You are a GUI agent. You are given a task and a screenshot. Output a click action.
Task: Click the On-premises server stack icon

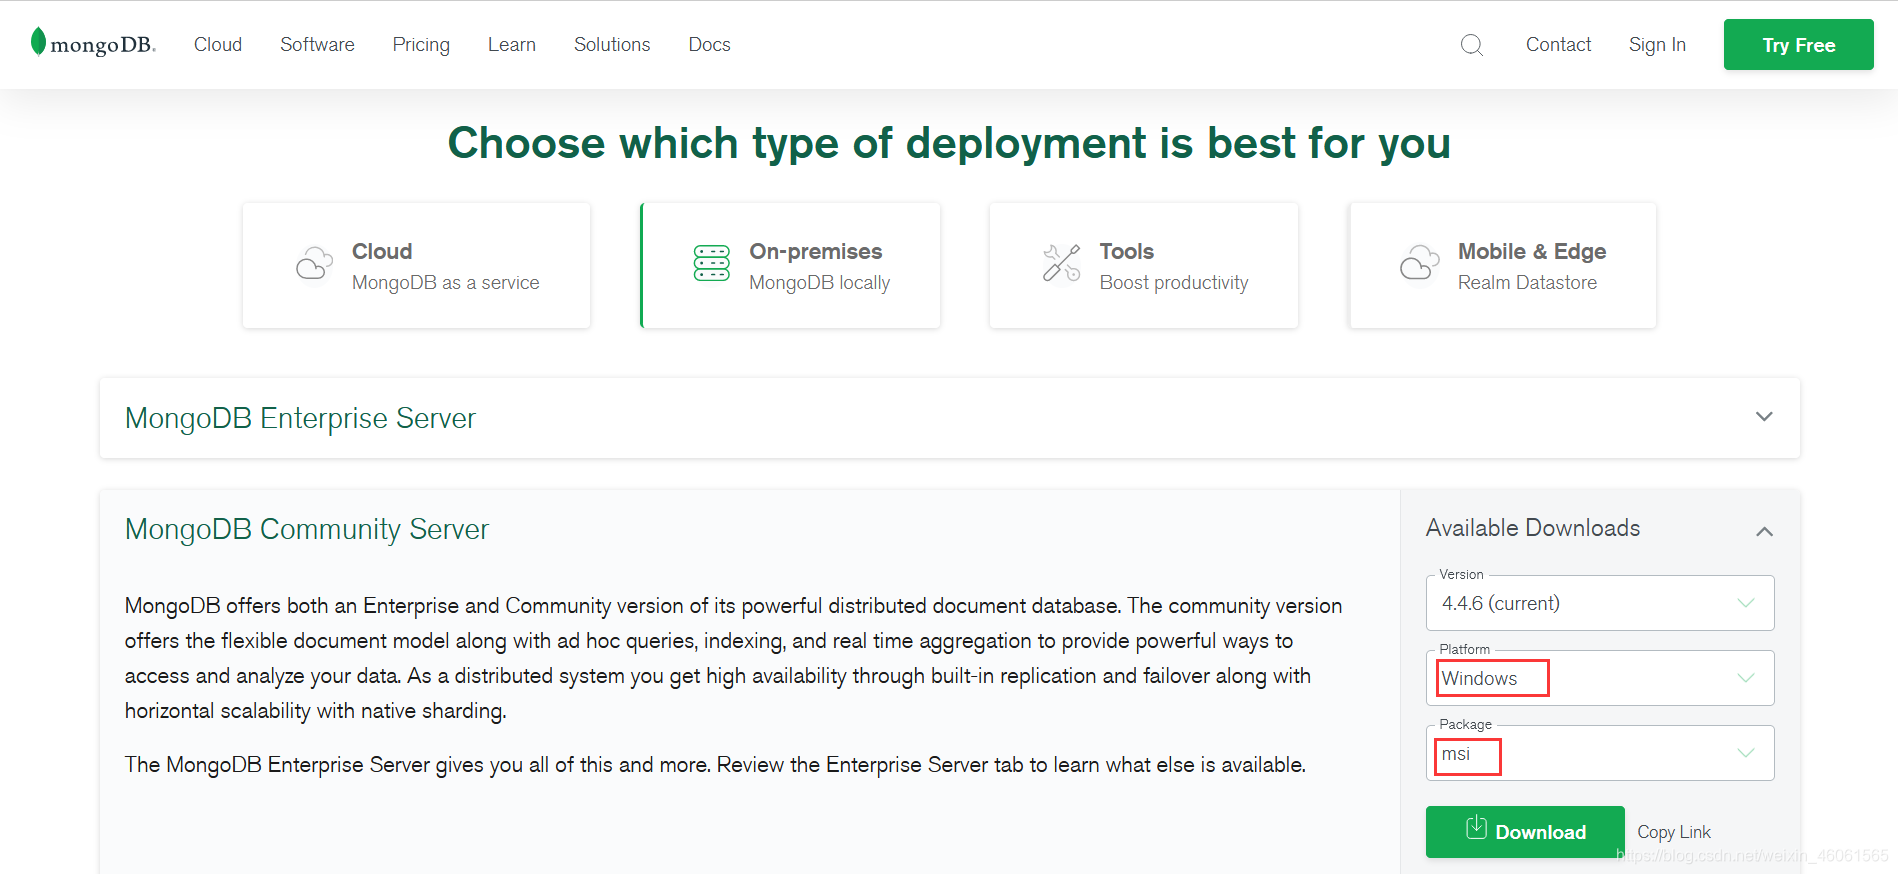712,264
